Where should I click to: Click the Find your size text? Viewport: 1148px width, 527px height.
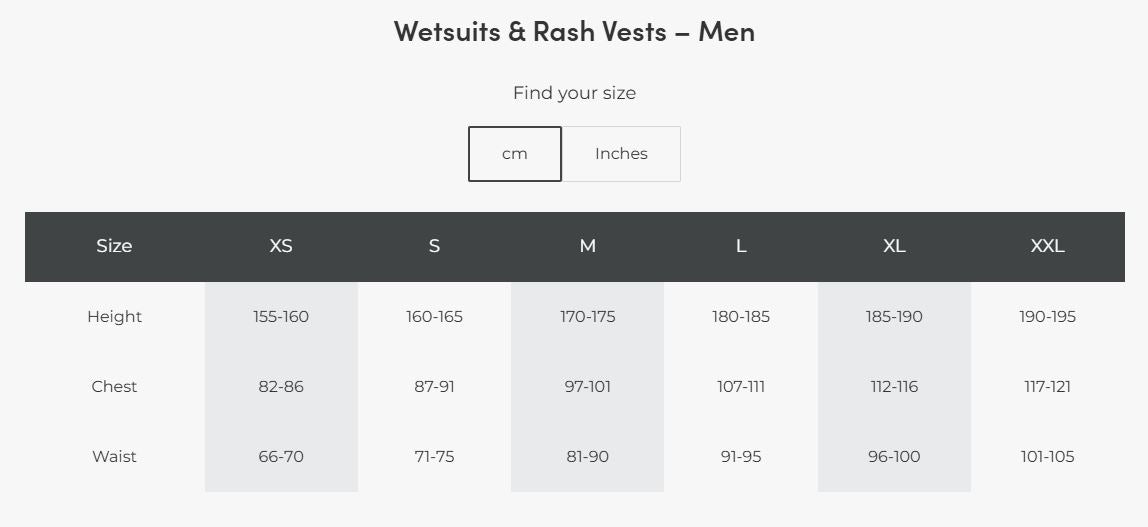574,93
